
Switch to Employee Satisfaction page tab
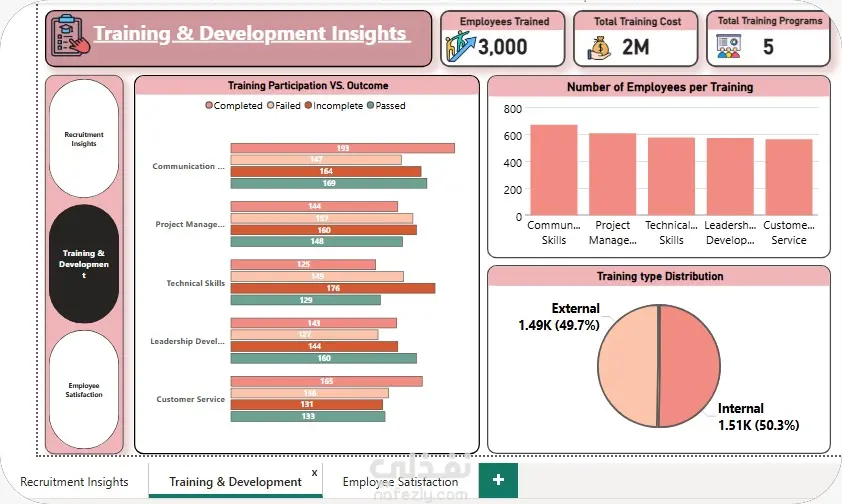pyautogui.click(x=400, y=482)
